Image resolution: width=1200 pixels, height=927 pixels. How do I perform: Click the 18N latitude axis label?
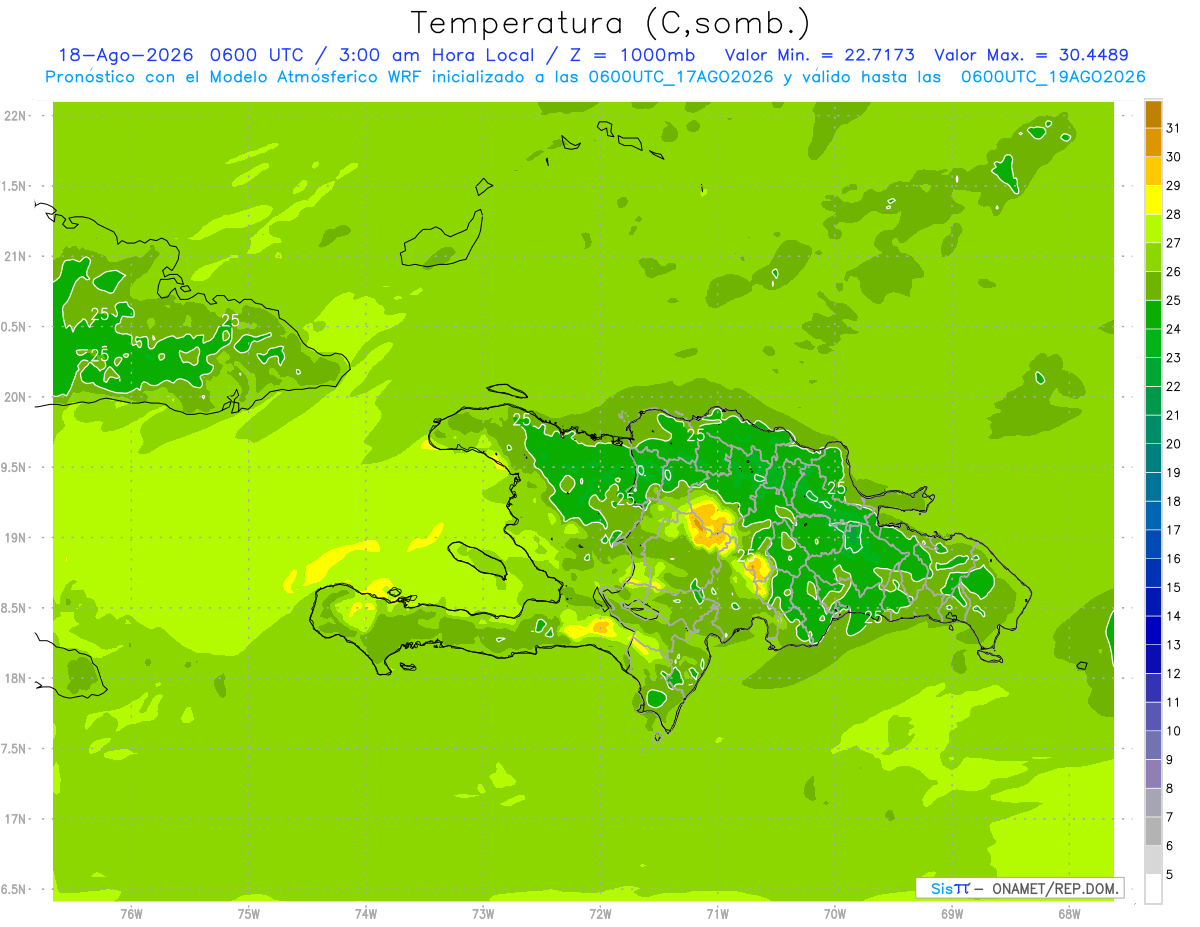(x=16, y=678)
